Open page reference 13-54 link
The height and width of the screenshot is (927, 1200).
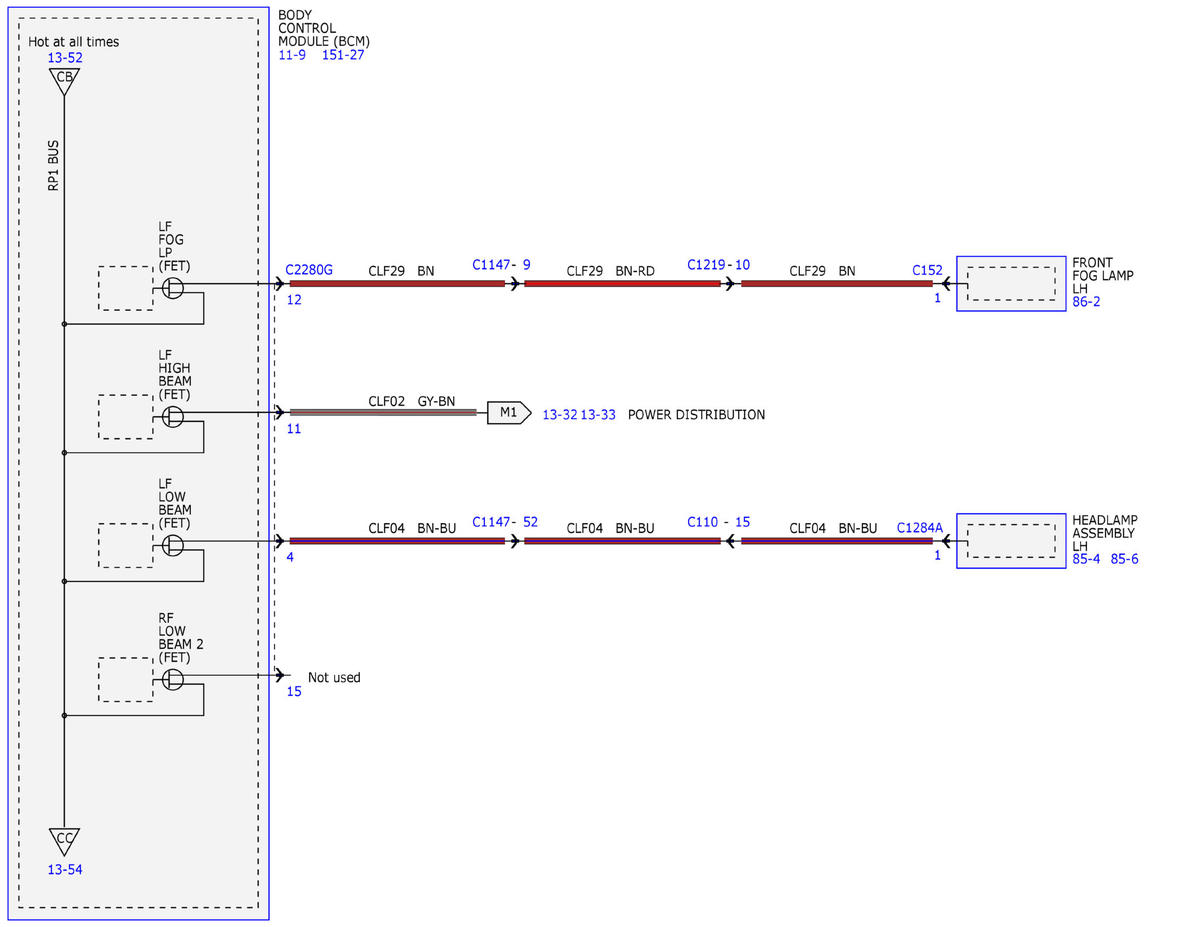point(65,870)
